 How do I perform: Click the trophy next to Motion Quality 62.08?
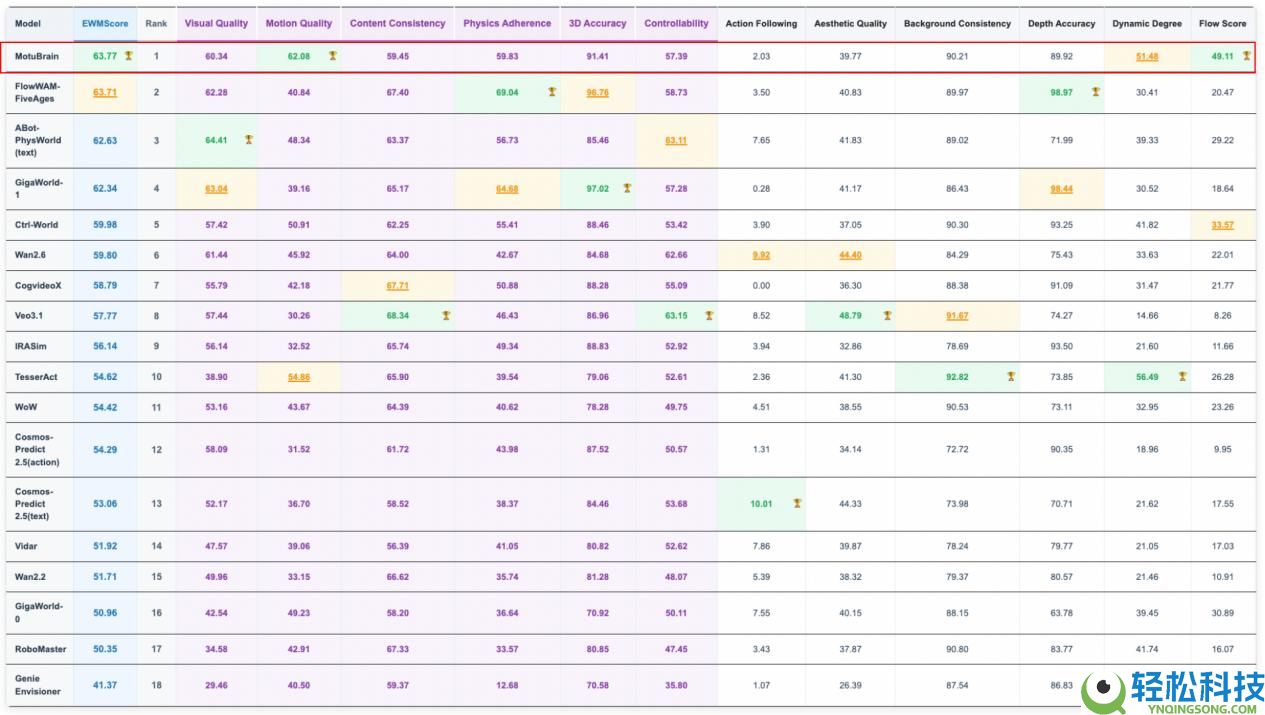click(332, 56)
